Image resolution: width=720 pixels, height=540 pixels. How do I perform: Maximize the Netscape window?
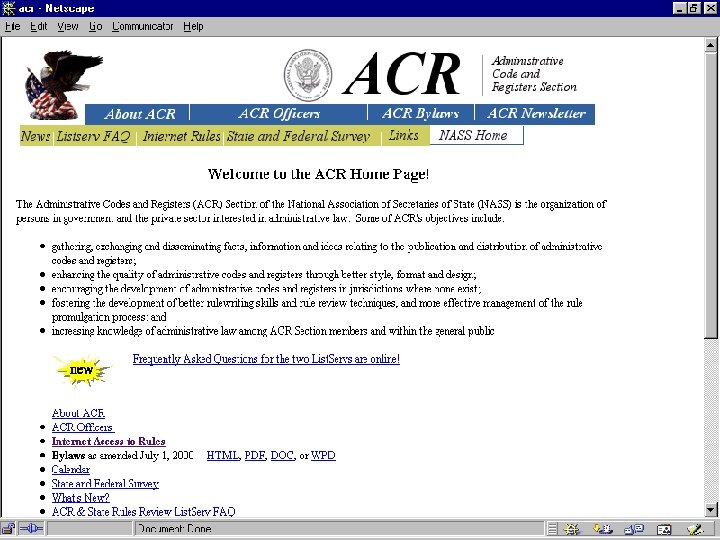coord(694,8)
